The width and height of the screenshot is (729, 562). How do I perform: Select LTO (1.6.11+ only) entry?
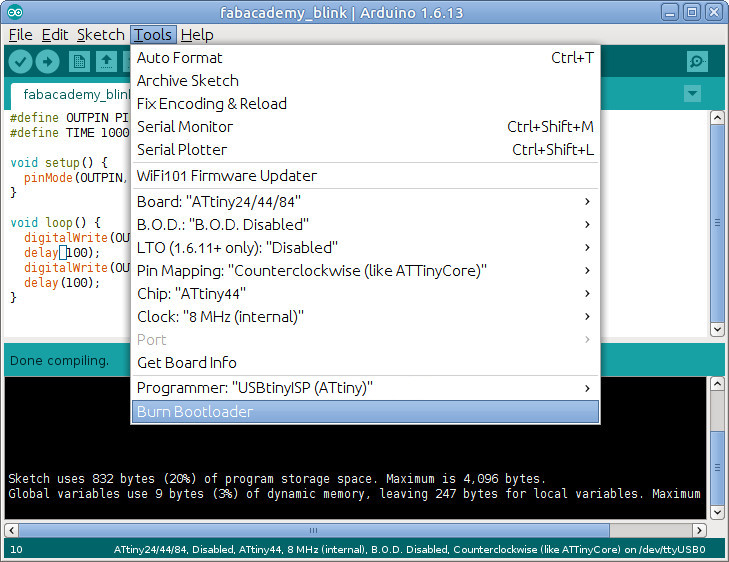[365, 248]
